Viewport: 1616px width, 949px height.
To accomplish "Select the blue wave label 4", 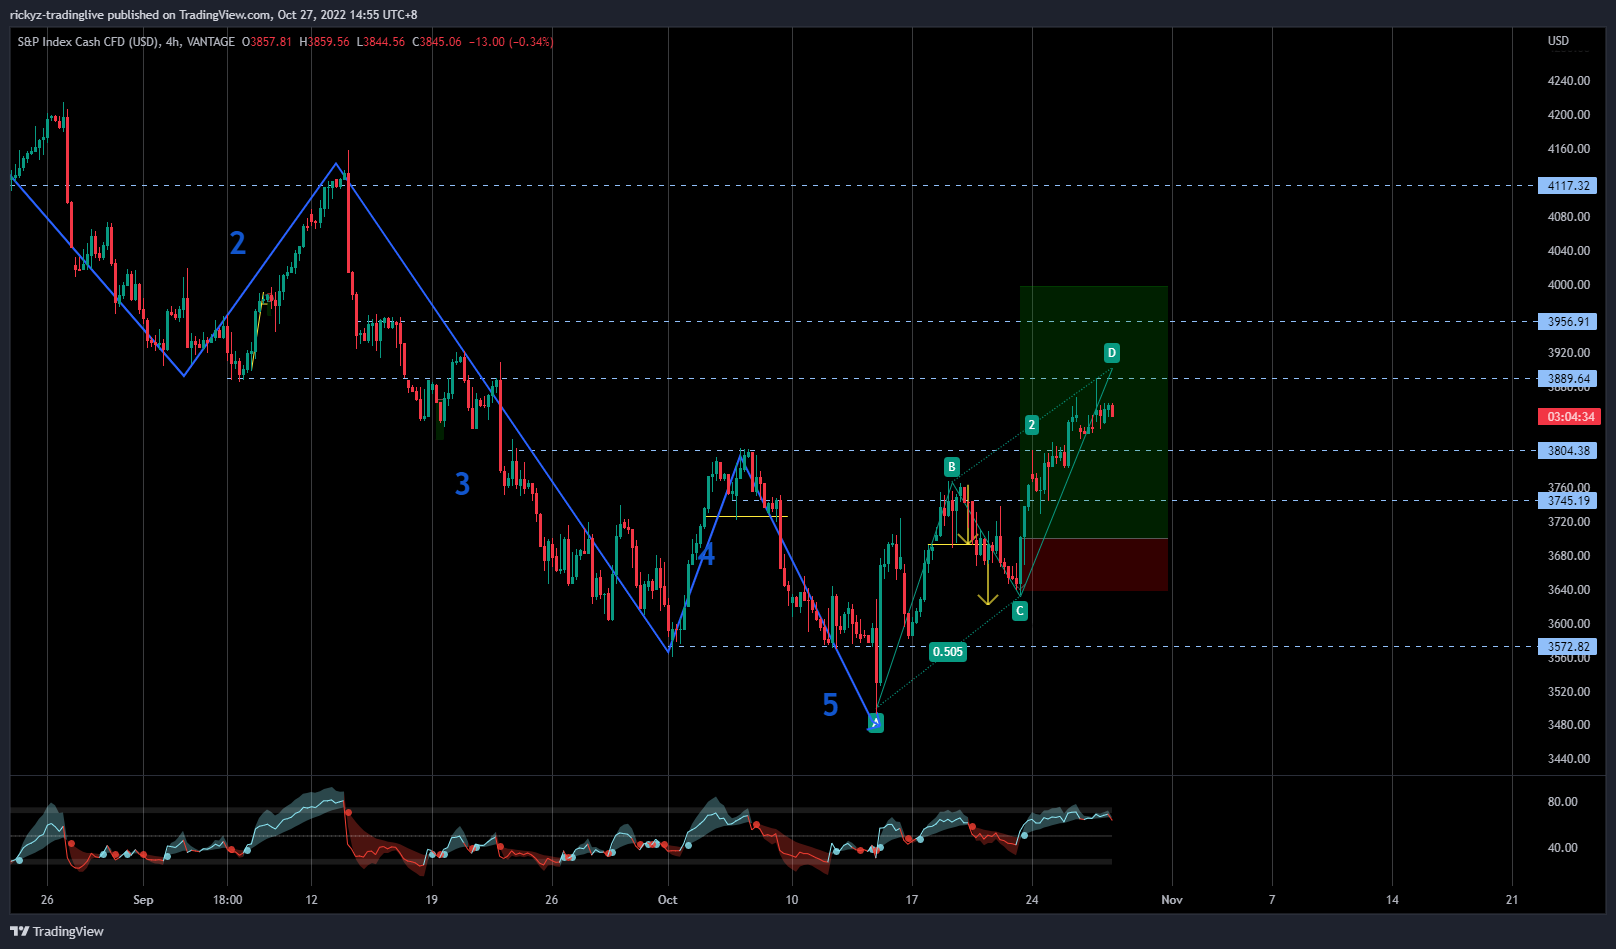I will click(707, 554).
